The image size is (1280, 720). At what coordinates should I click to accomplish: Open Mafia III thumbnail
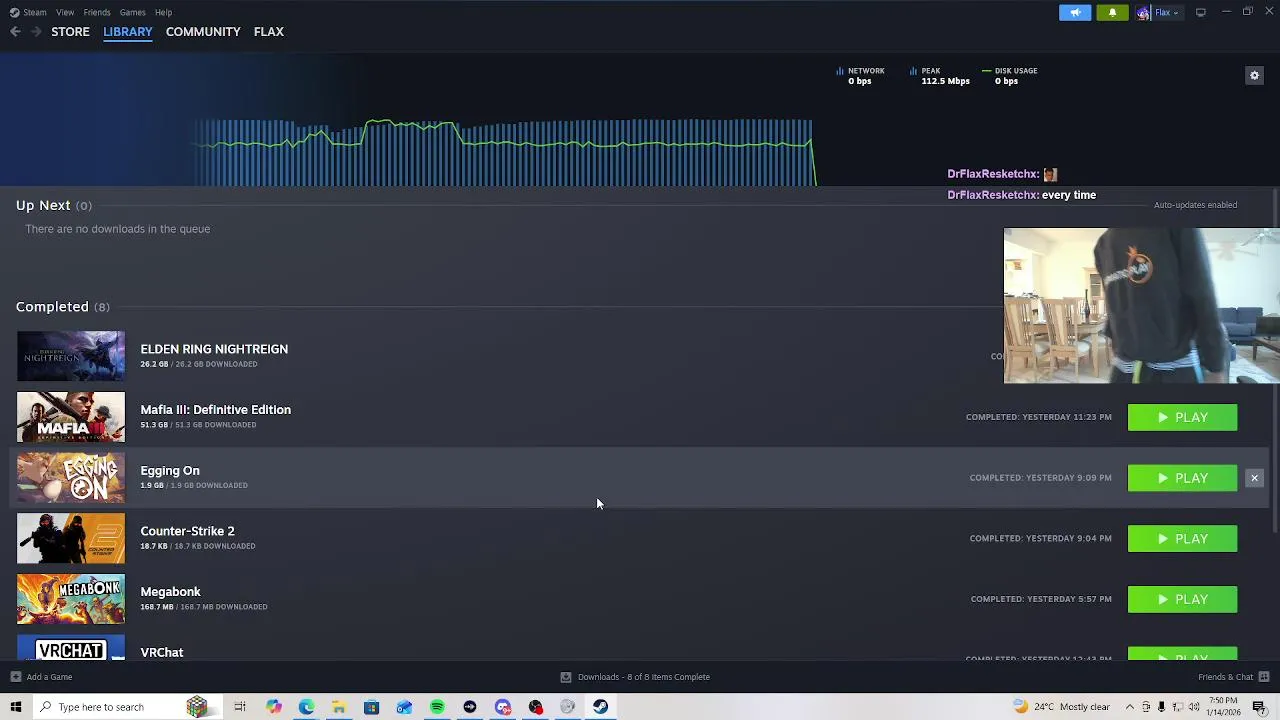[x=71, y=417]
